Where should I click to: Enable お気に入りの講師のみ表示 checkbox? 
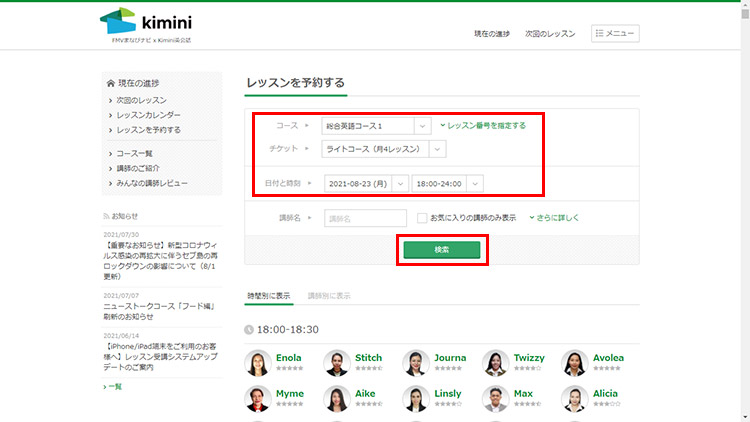click(x=422, y=217)
